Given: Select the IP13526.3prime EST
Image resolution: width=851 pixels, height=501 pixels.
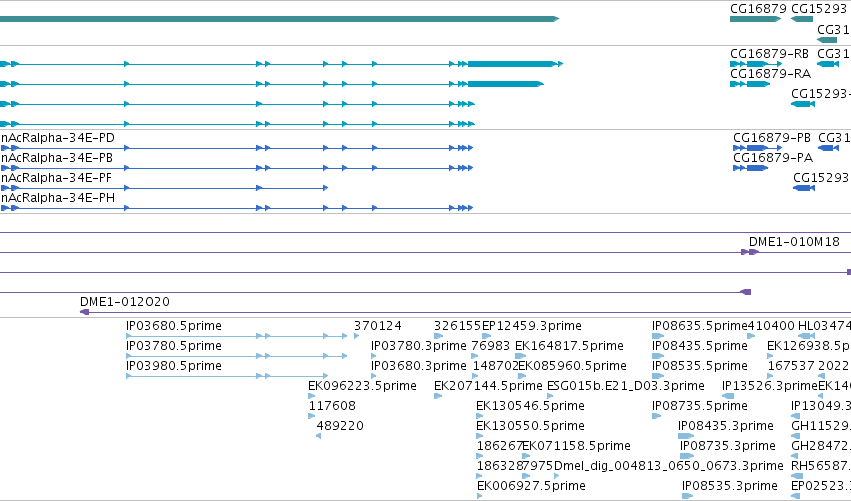Looking at the screenshot, I should (728, 396).
